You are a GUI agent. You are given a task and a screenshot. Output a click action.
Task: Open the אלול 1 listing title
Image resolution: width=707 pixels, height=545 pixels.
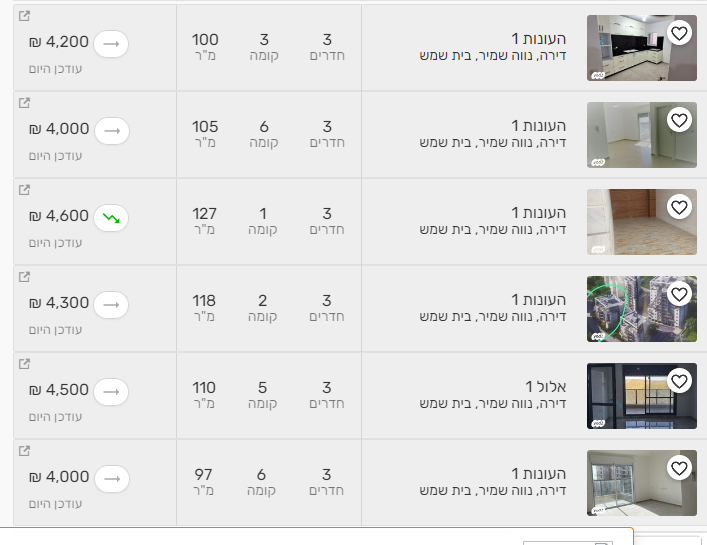[546, 387]
